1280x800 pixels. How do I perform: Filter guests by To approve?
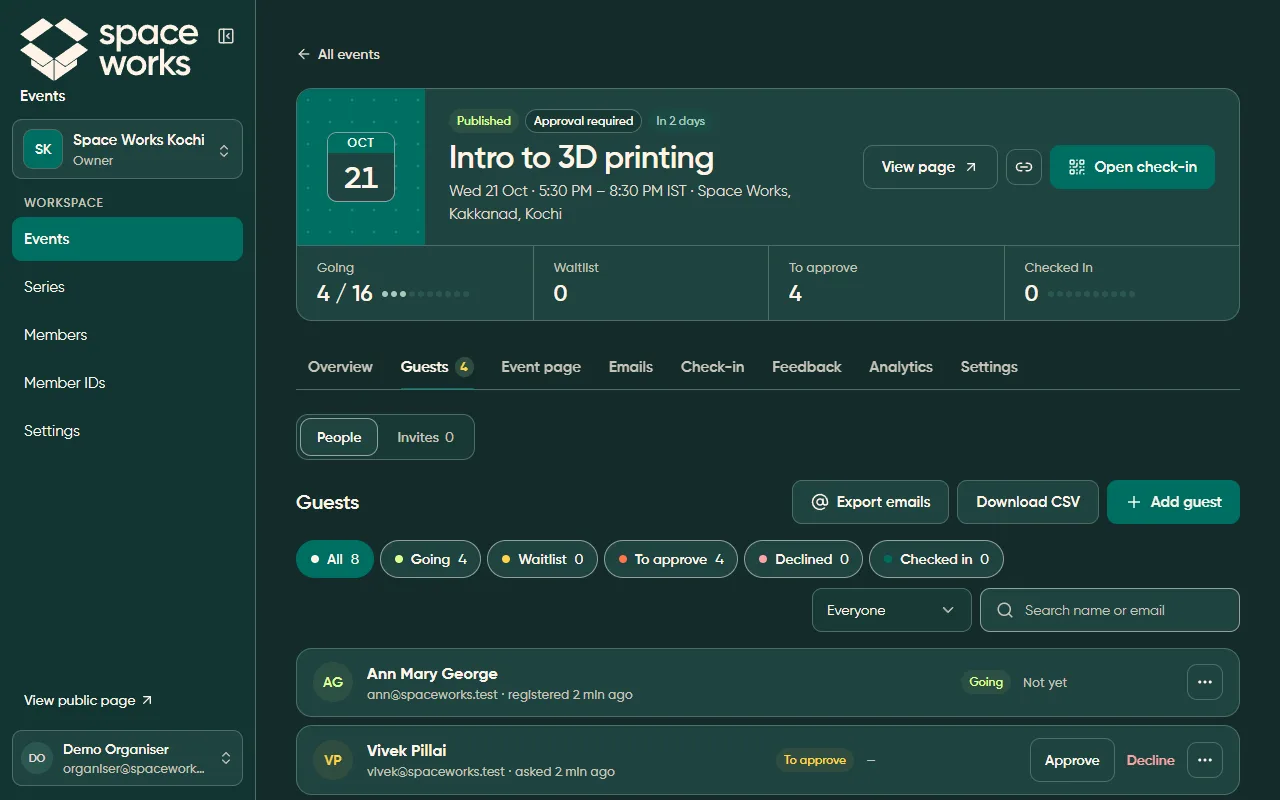click(671, 559)
